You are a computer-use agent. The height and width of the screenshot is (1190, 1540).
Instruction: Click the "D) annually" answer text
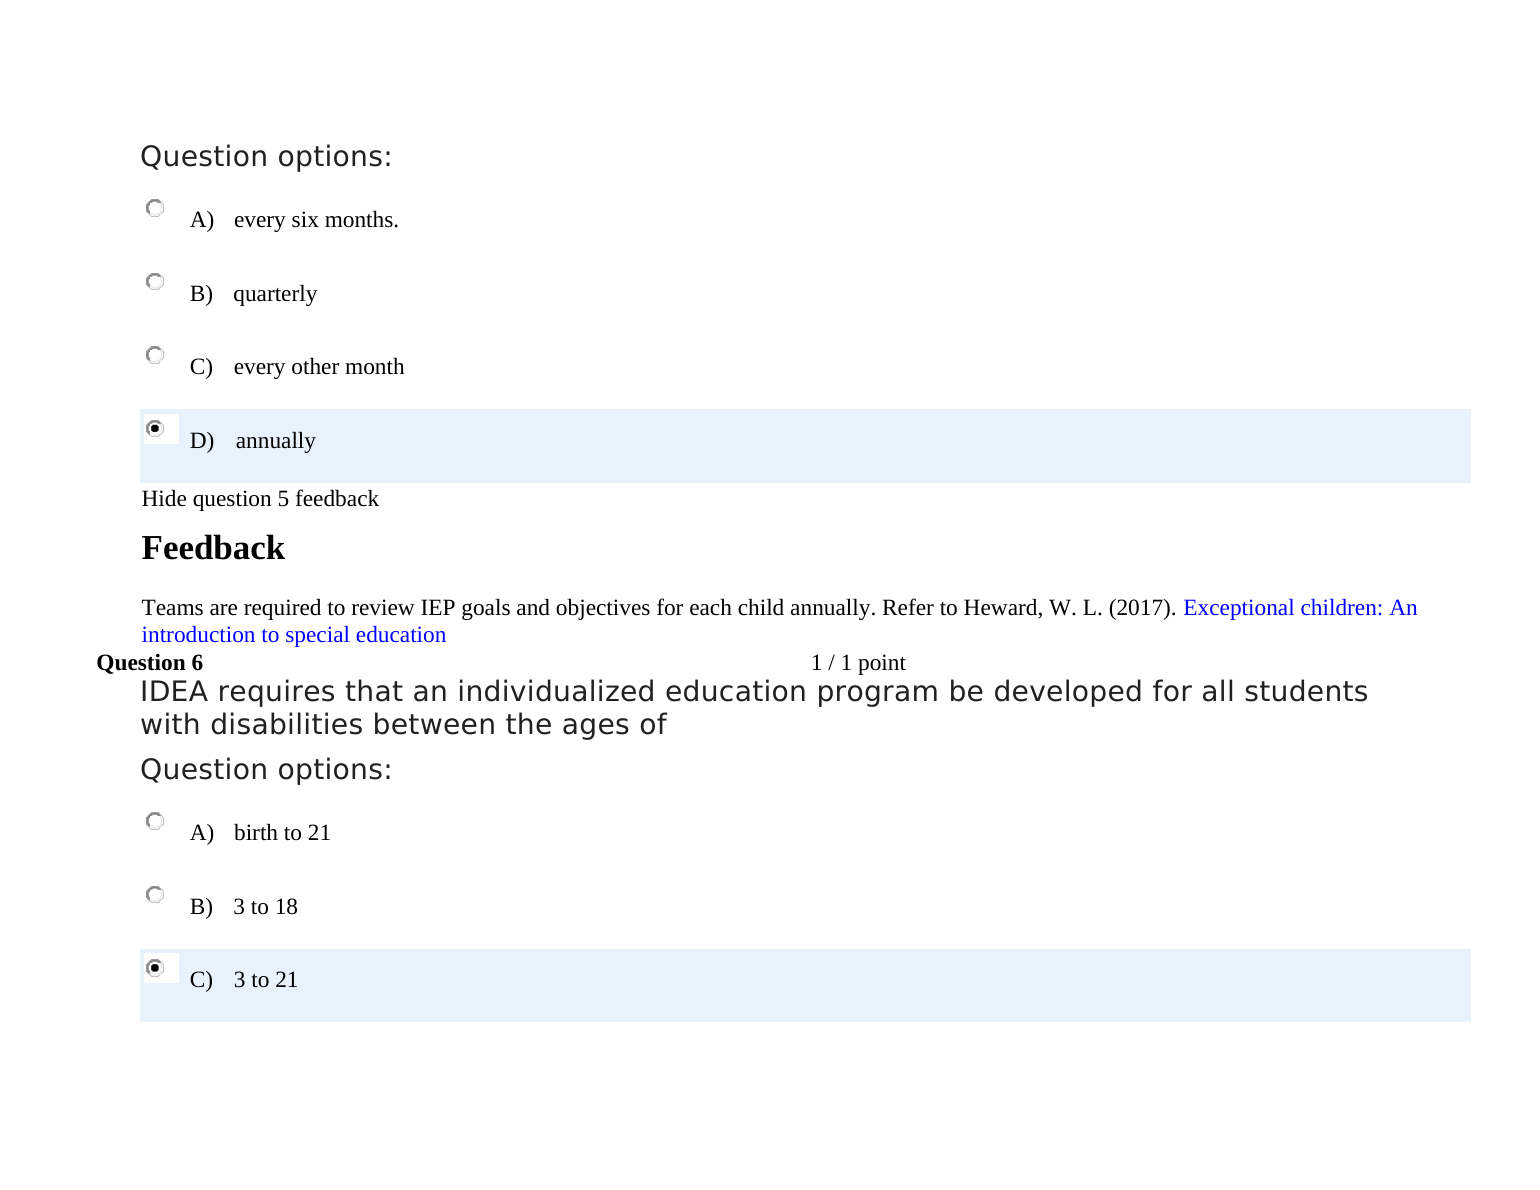254,441
